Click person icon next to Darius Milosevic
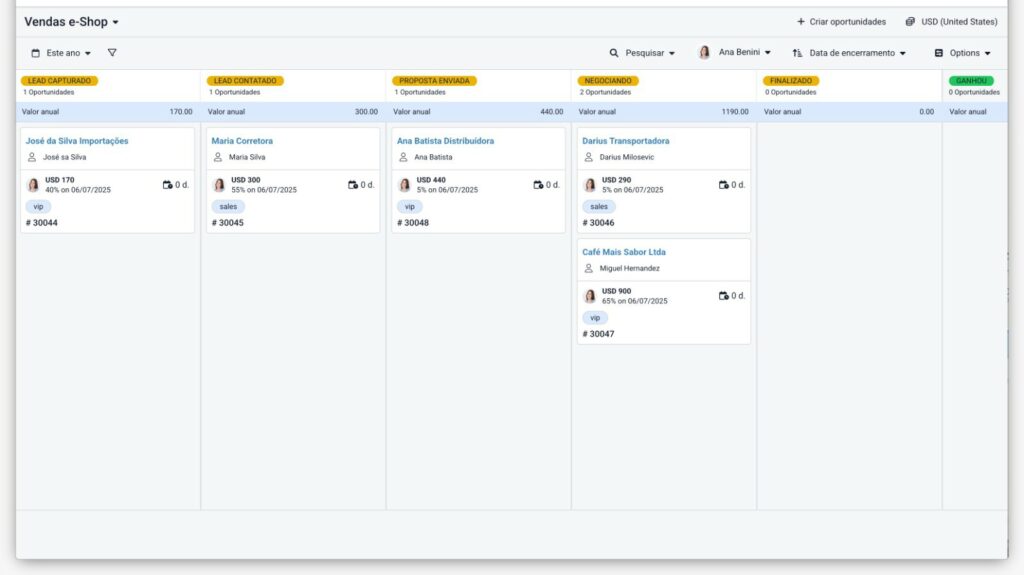The height and width of the screenshot is (575, 1024). (588, 157)
